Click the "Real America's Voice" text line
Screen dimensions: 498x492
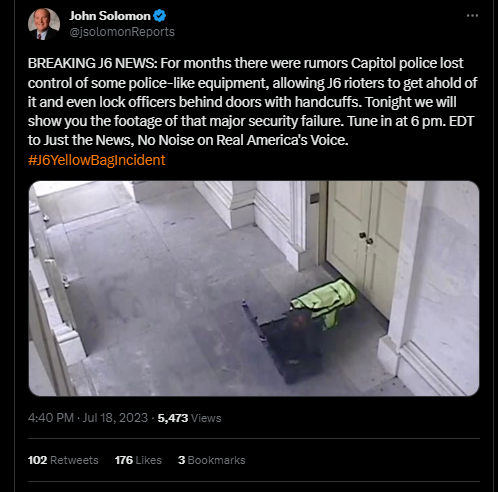point(282,140)
